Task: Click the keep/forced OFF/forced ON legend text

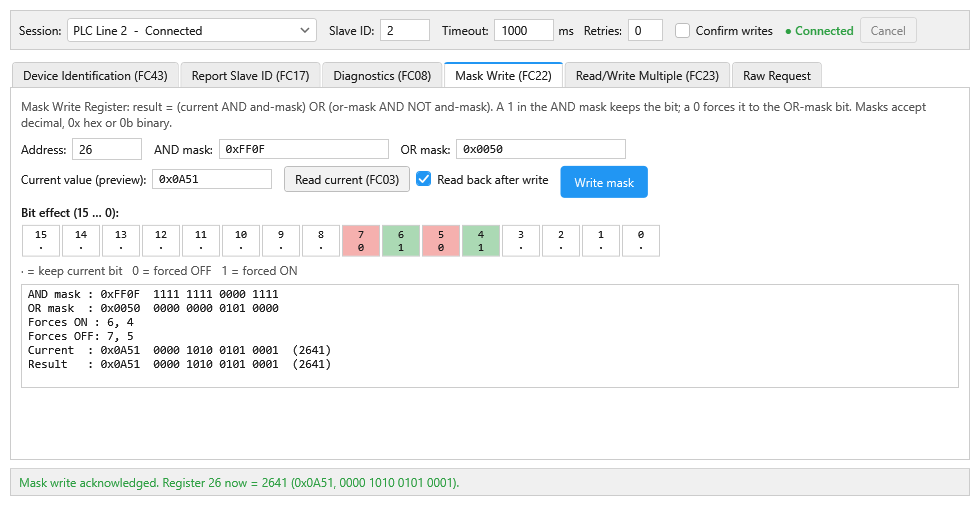Action: [x=159, y=271]
